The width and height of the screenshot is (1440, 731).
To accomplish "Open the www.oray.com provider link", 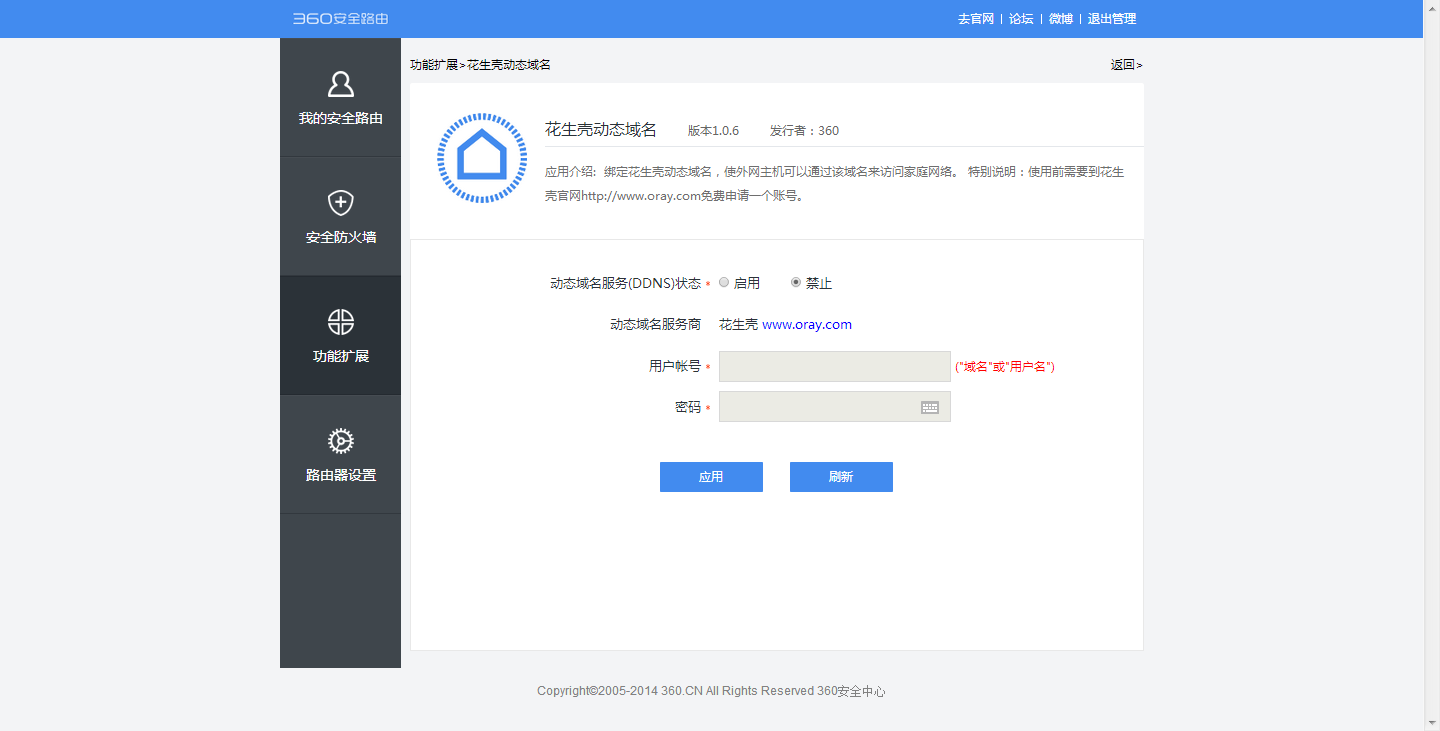I will (807, 325).
